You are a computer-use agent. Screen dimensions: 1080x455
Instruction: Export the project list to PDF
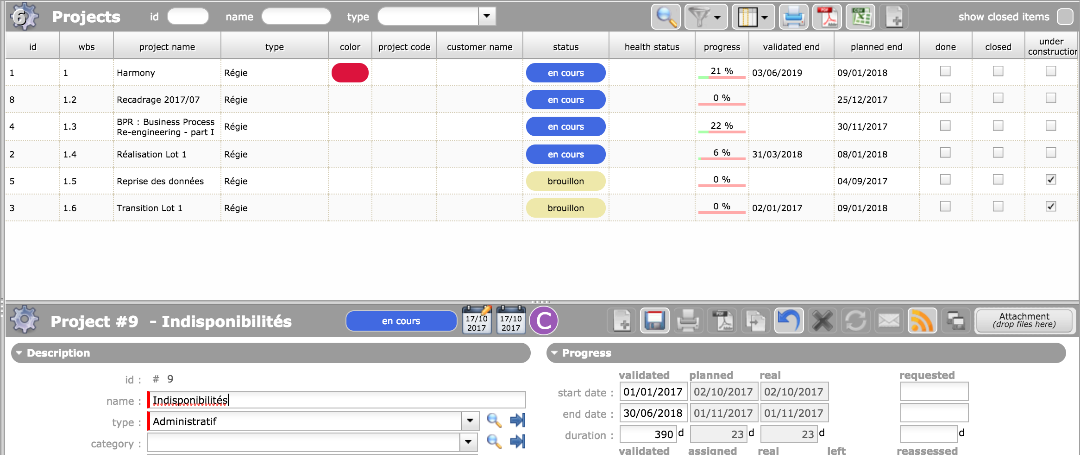tap(826, 17)
